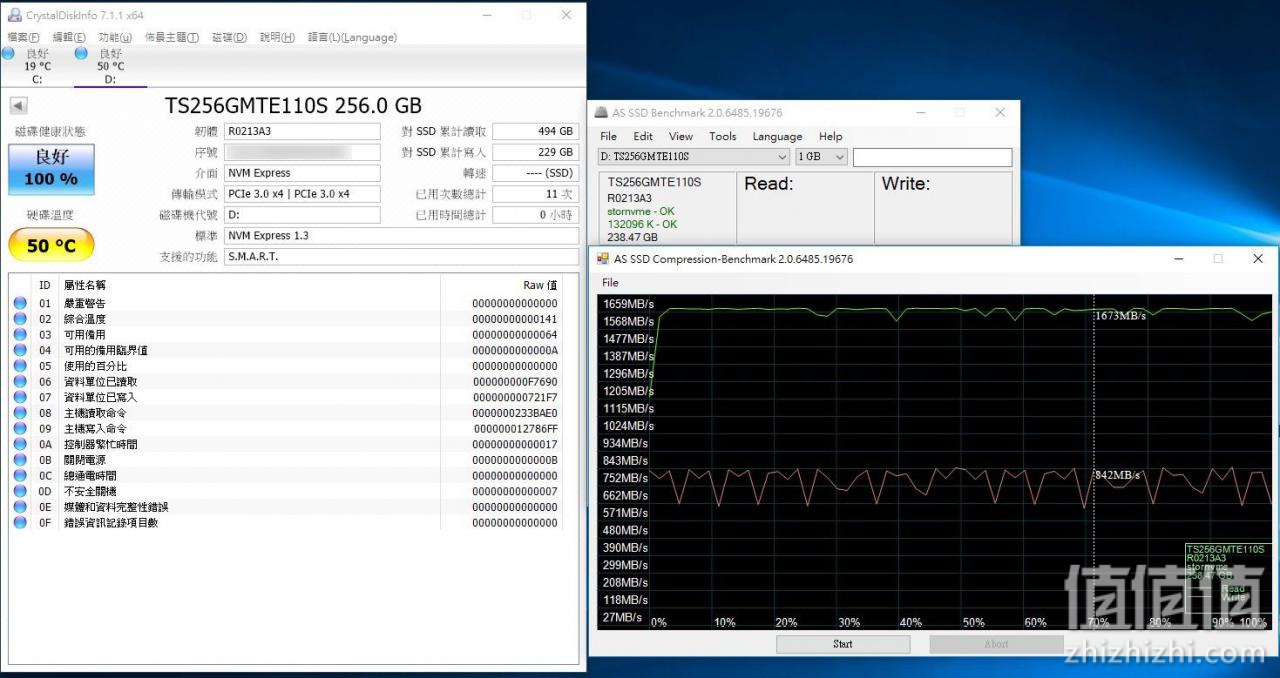Open the 語言(L)(Language) menu
Screen dimensions: 1280x678
[352, 37]
